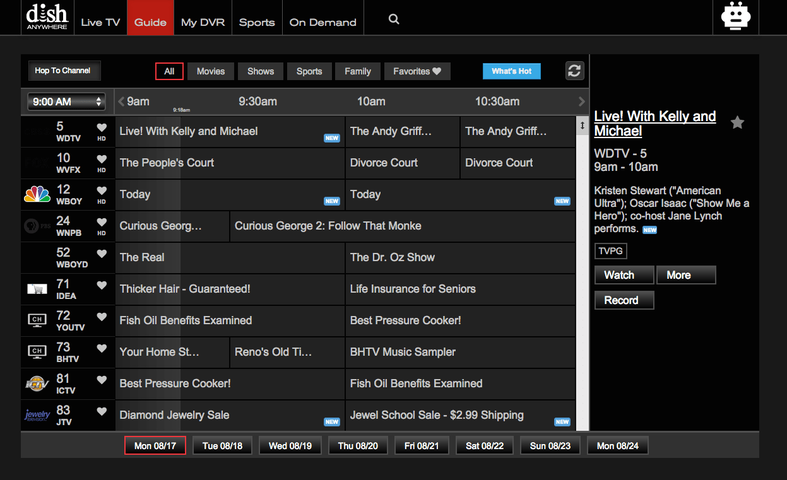
Task: Toggle favorite heart for channel 52 WBOYD
Action: pyautogui.click(x=101, y=254)
